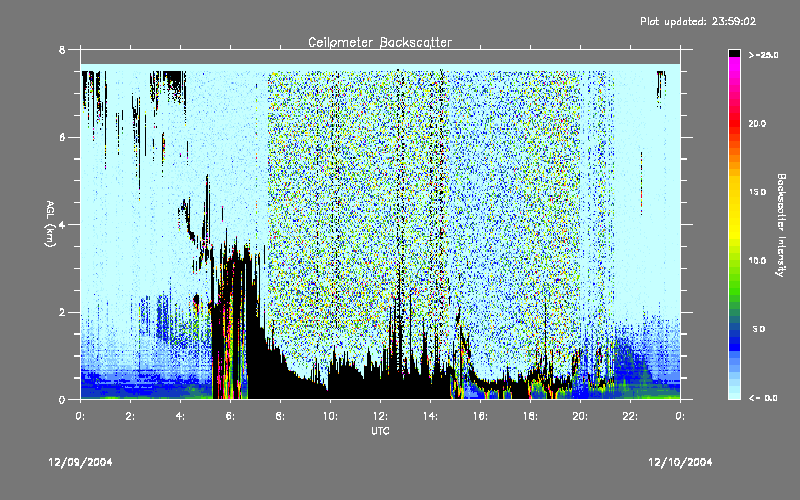Image resolution: width=800 pixels, height=500 pixels.
Task: Click the x-axis tick label '4:'
Action: 180,416
